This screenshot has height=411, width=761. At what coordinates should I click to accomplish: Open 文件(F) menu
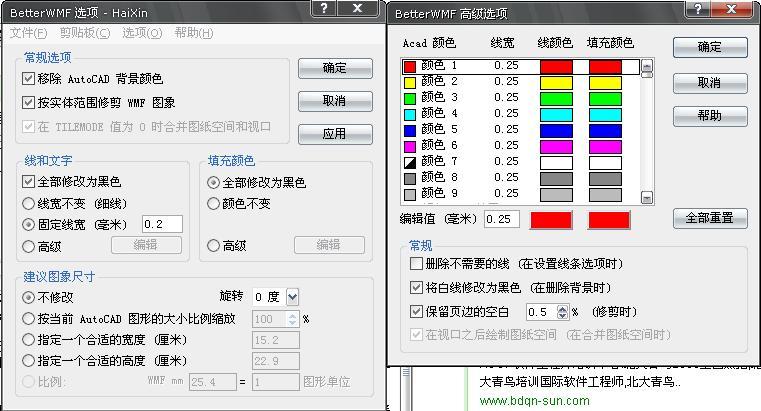point(28,33)
